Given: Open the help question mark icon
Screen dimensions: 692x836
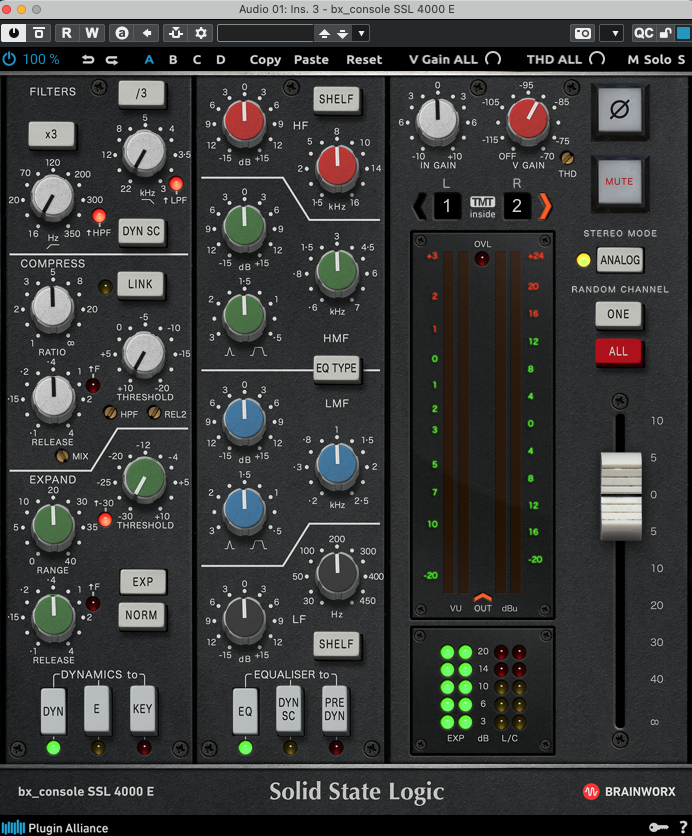Looking at the screenshot, I should tap(683, 827).
